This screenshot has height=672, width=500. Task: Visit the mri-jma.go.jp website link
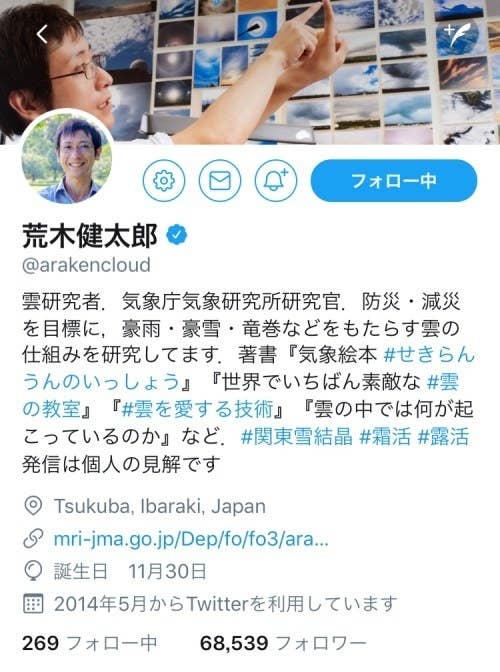tap(191, 539)
